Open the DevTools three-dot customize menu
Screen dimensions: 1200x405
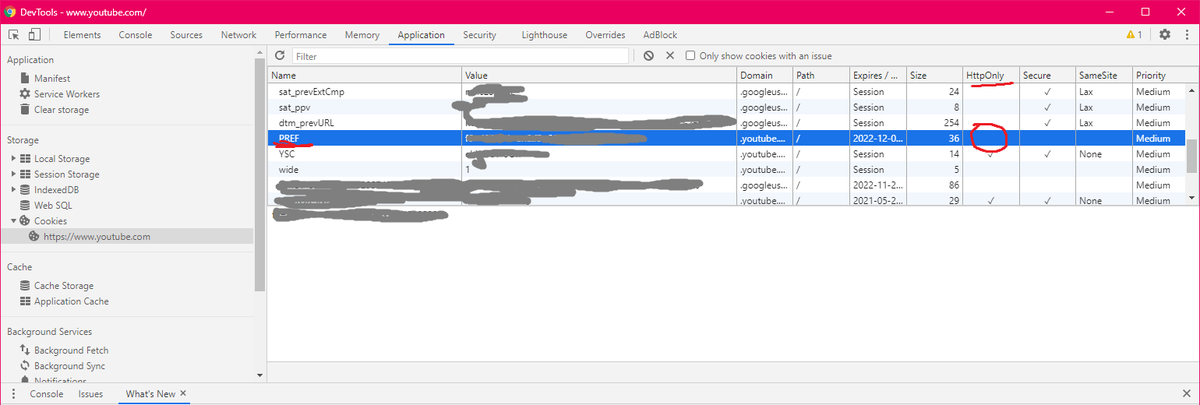(1186, 35)
